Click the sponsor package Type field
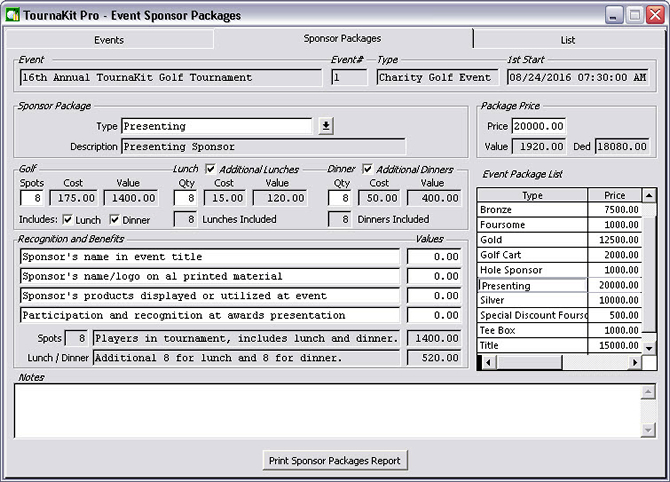 (x=217, y=126)
